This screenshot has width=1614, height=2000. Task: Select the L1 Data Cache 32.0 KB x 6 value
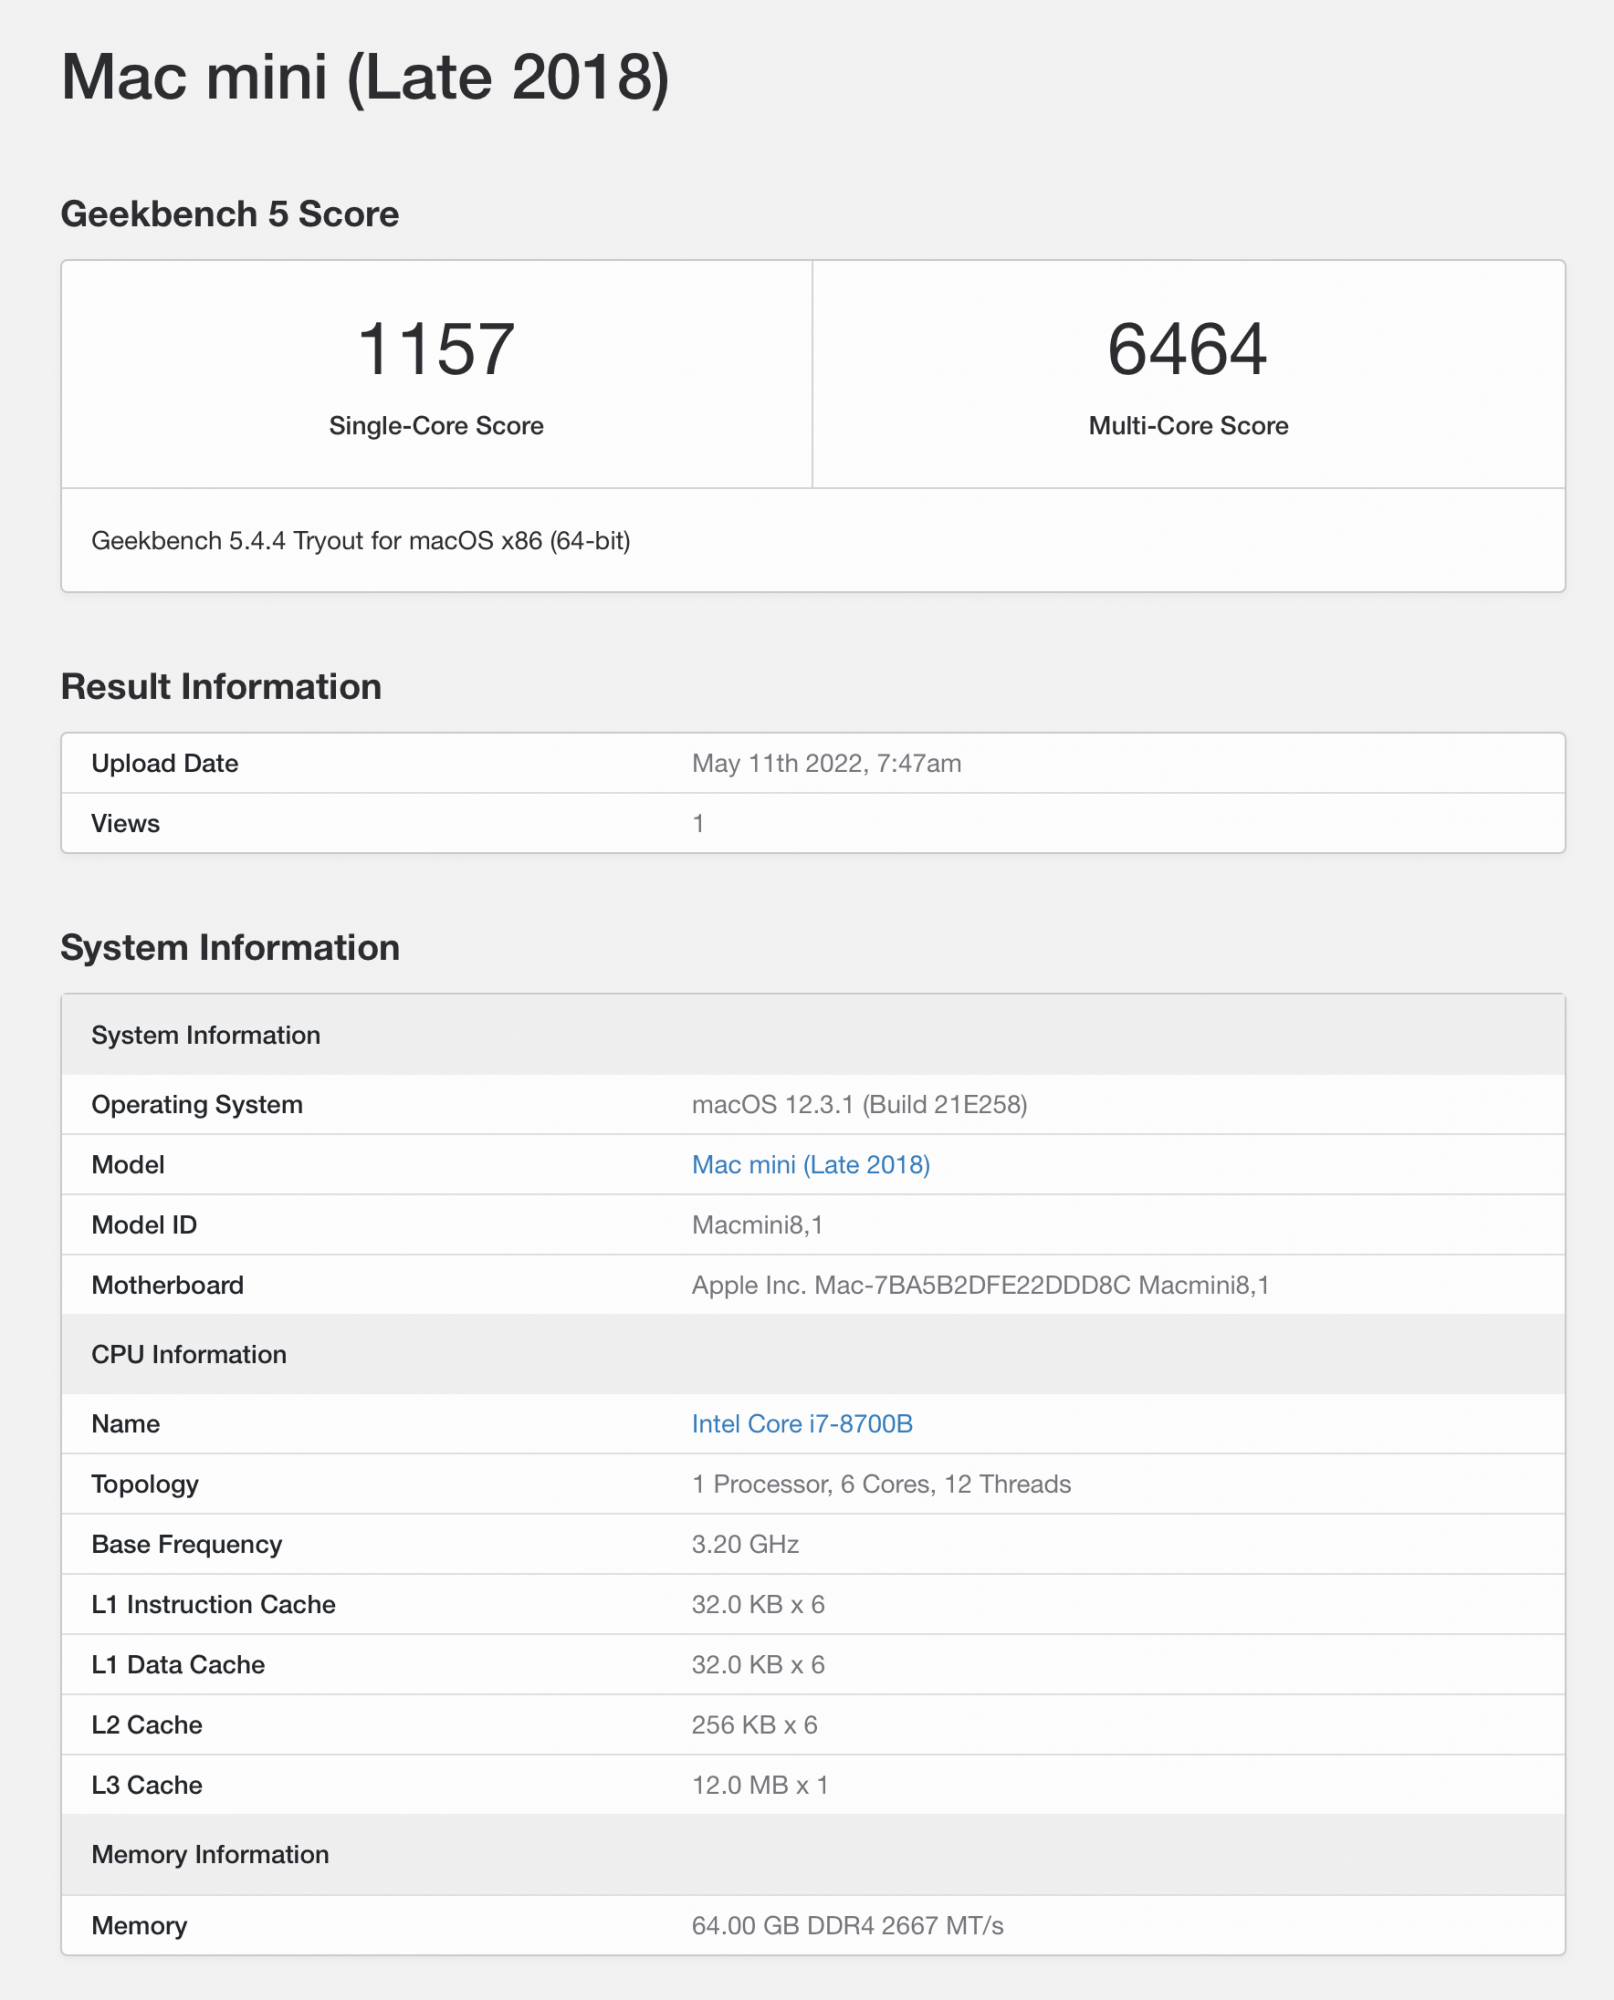pyautogui.click(x=758, y=1665)
